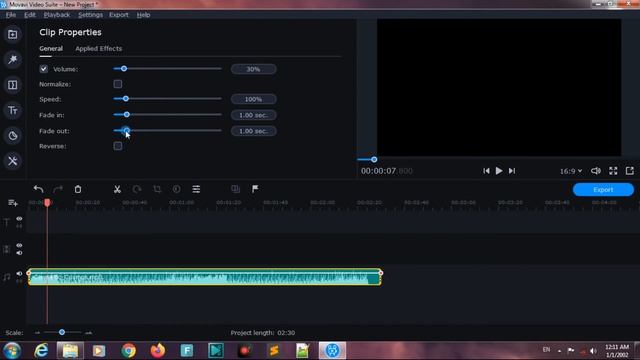Select the audio clip on the timeline

pos(204,277)
